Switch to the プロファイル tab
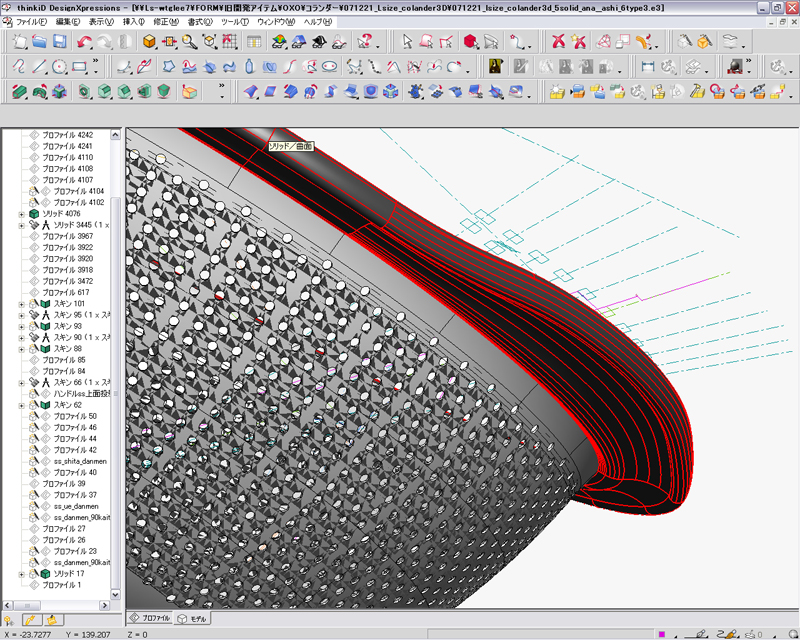Screen dimensions: 800x640 tap(149, 619)
